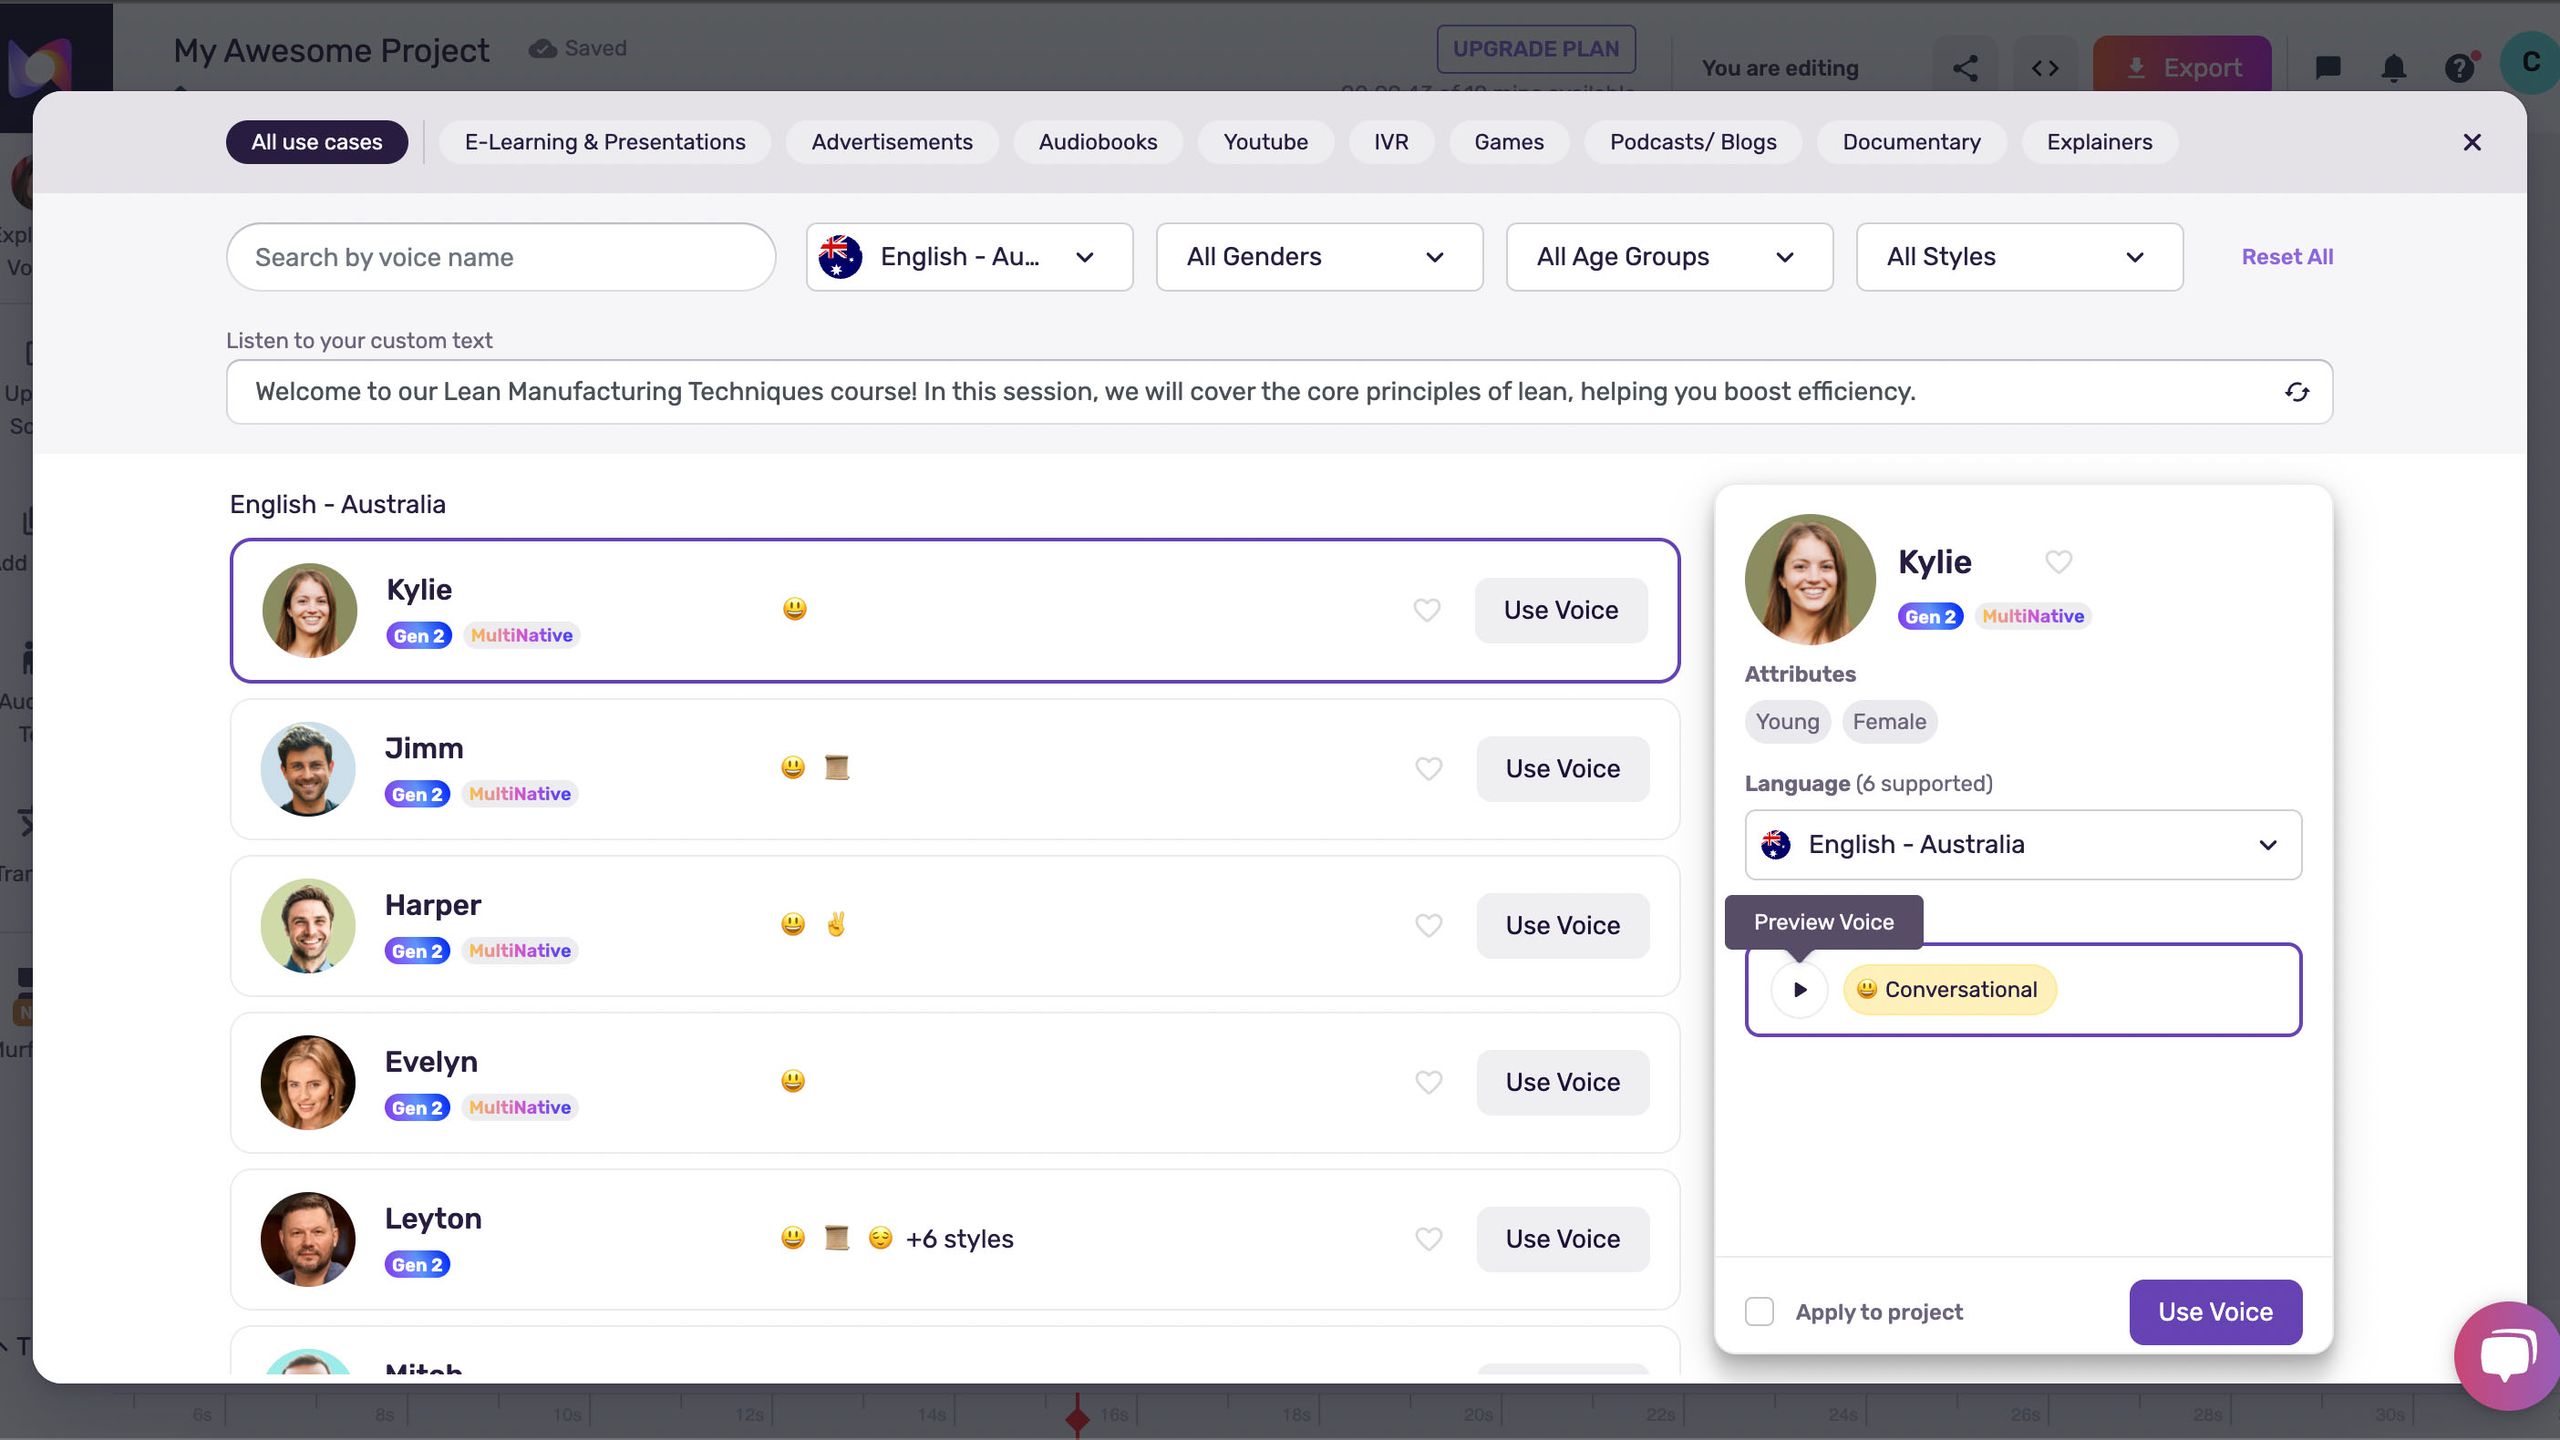
Task: Open the chat support bubble
Action: click(x=2507, y=1355)
